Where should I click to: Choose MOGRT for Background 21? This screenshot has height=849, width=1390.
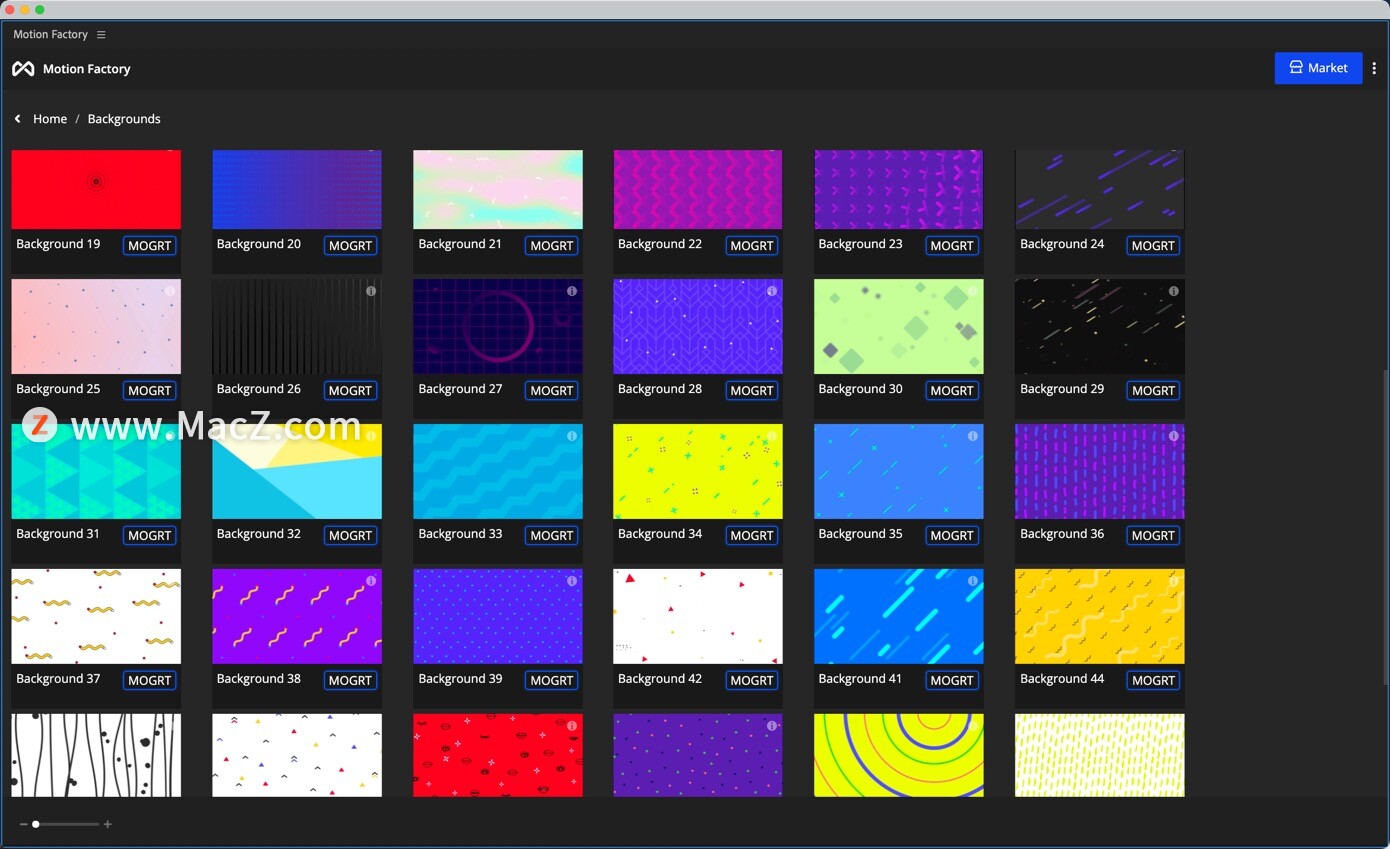[x=552, y=246]
